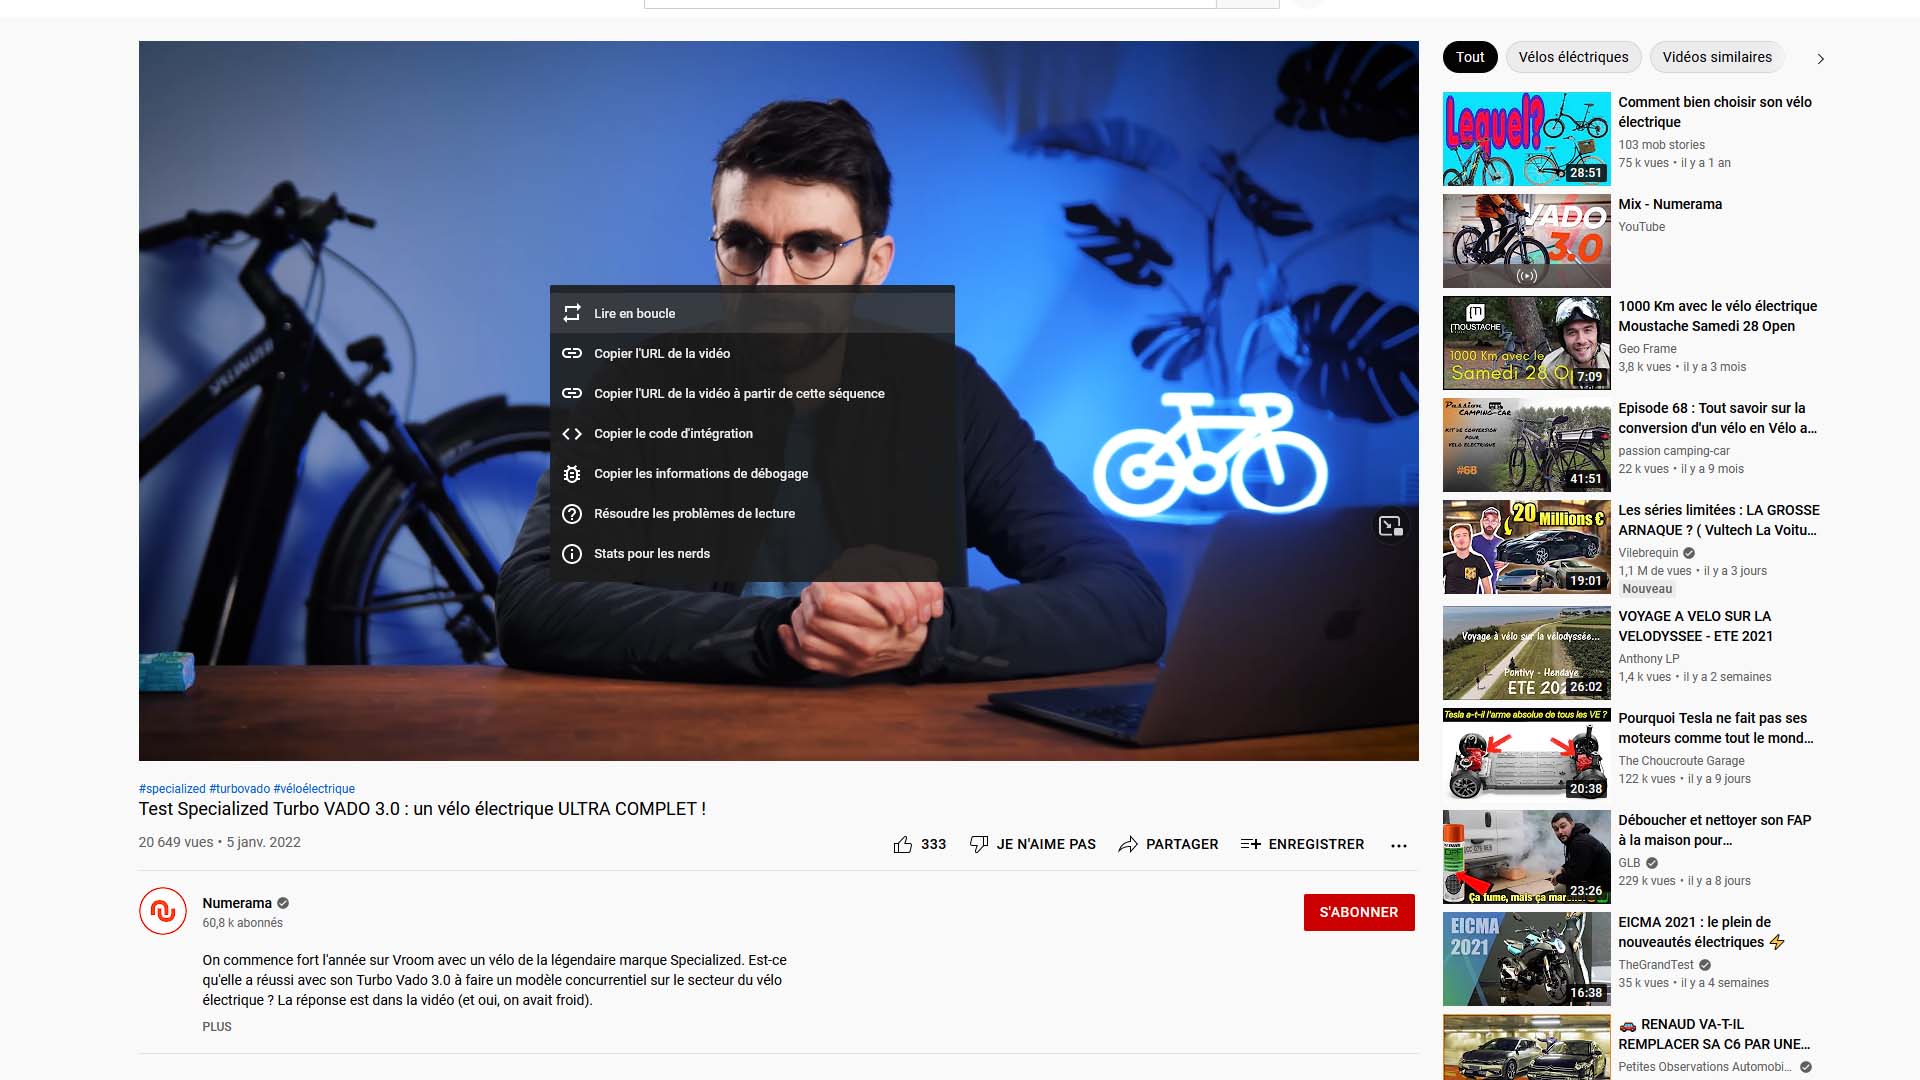Open thumbnail of '1000 Km avec le vélo électrique'
This screenshot has height=1080, width=1920.
pyautogui.click(x=1526, y=343)
